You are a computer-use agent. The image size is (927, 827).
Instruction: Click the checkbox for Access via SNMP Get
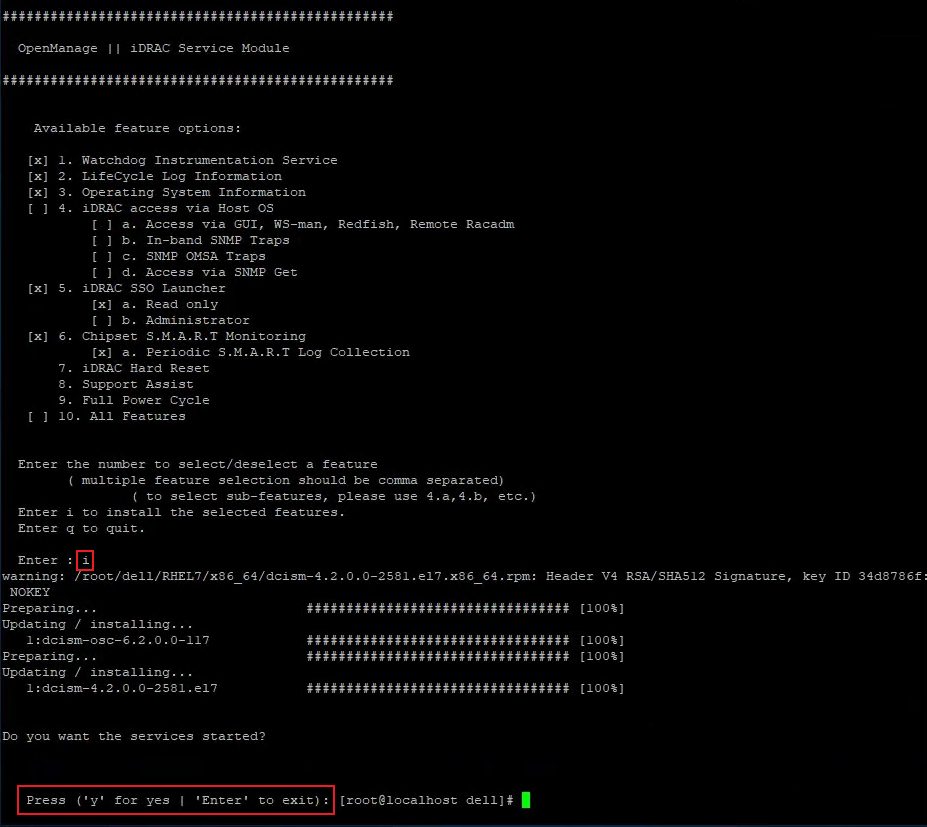click(x=102, y=272)
